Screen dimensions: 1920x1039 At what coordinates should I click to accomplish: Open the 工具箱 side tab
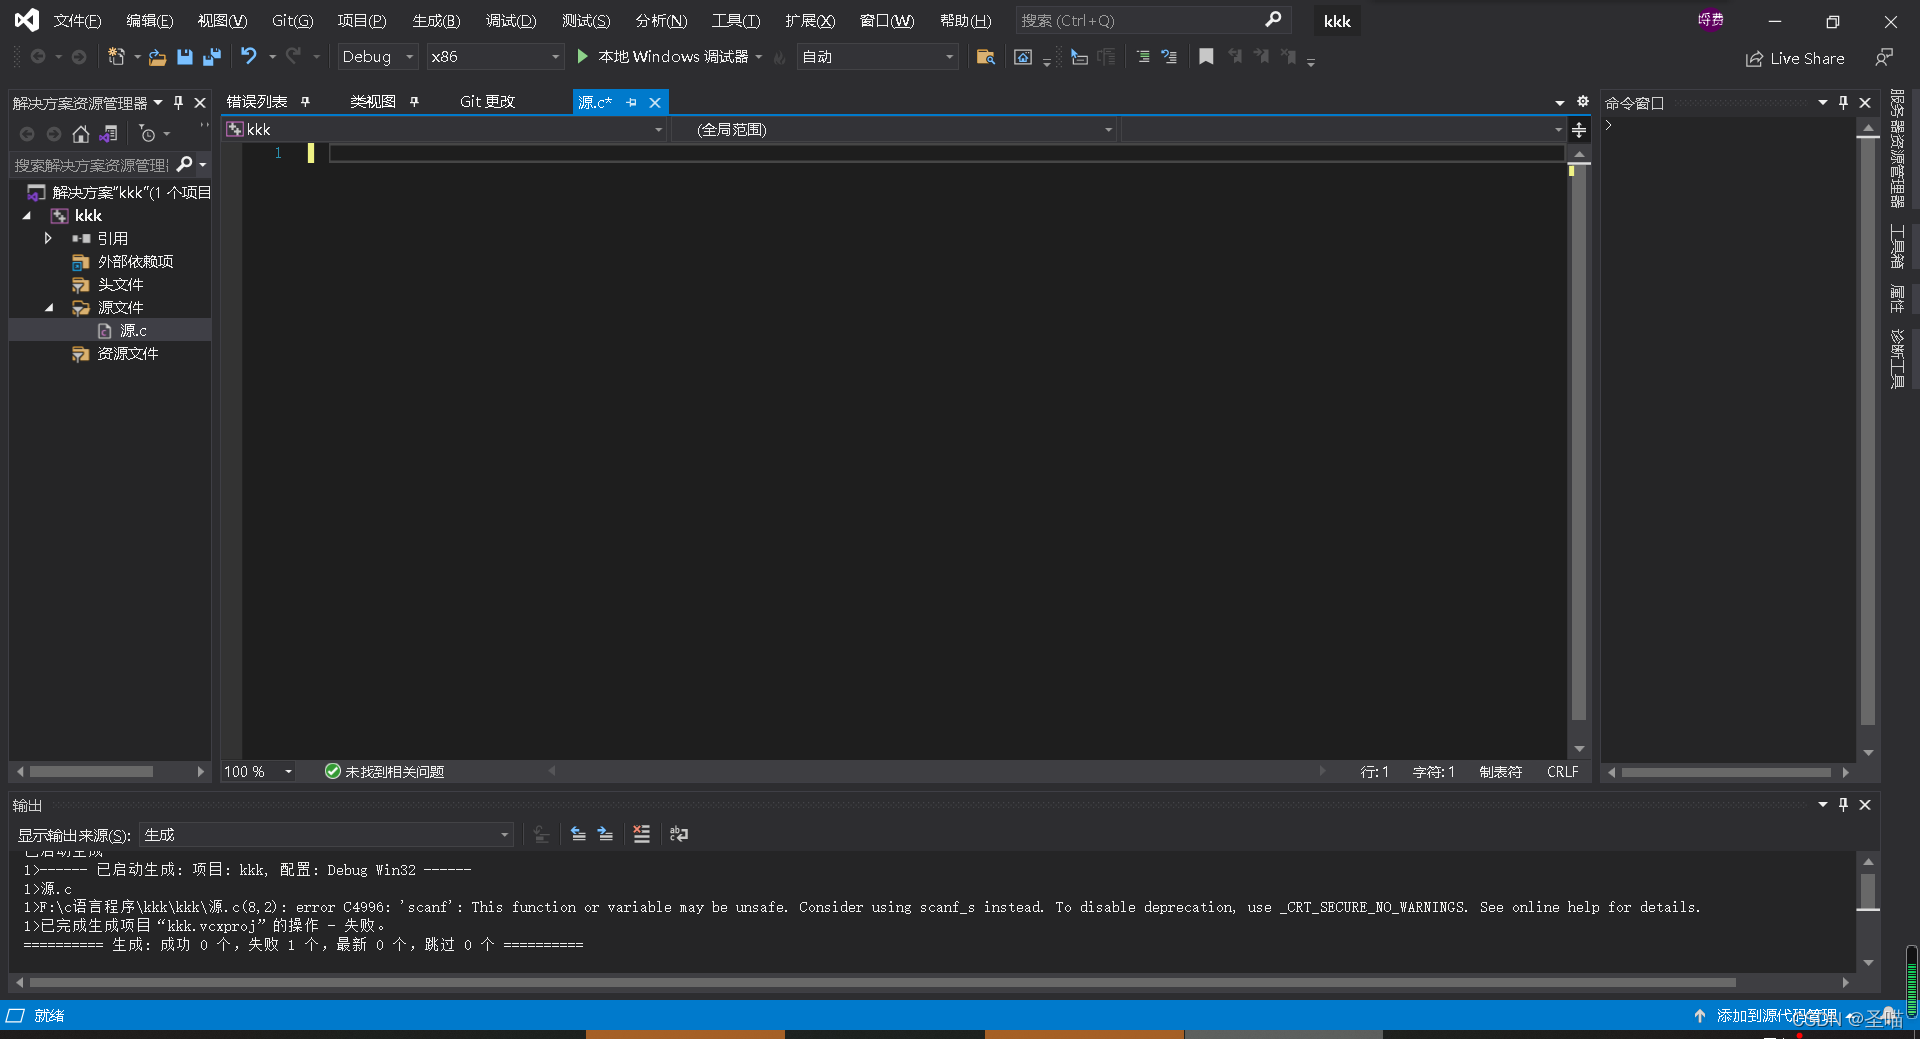pyautogui.click(x=1897, y=247)
